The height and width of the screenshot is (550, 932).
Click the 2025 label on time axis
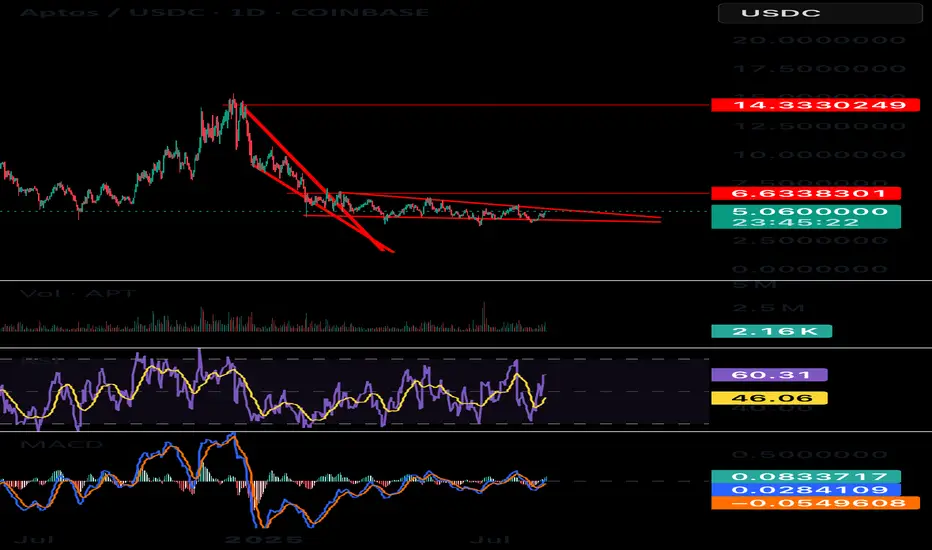tap(263, 540)
